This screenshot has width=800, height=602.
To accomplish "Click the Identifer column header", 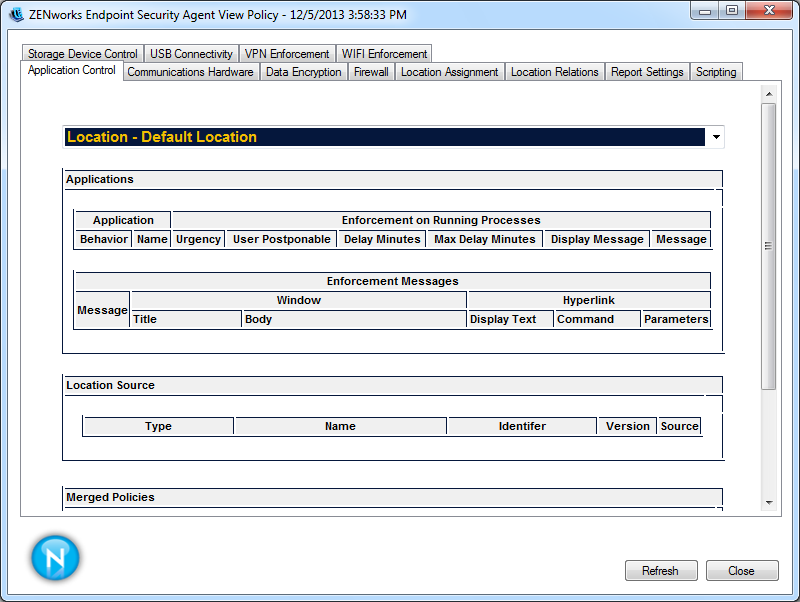I will click(x=522, y=427).
